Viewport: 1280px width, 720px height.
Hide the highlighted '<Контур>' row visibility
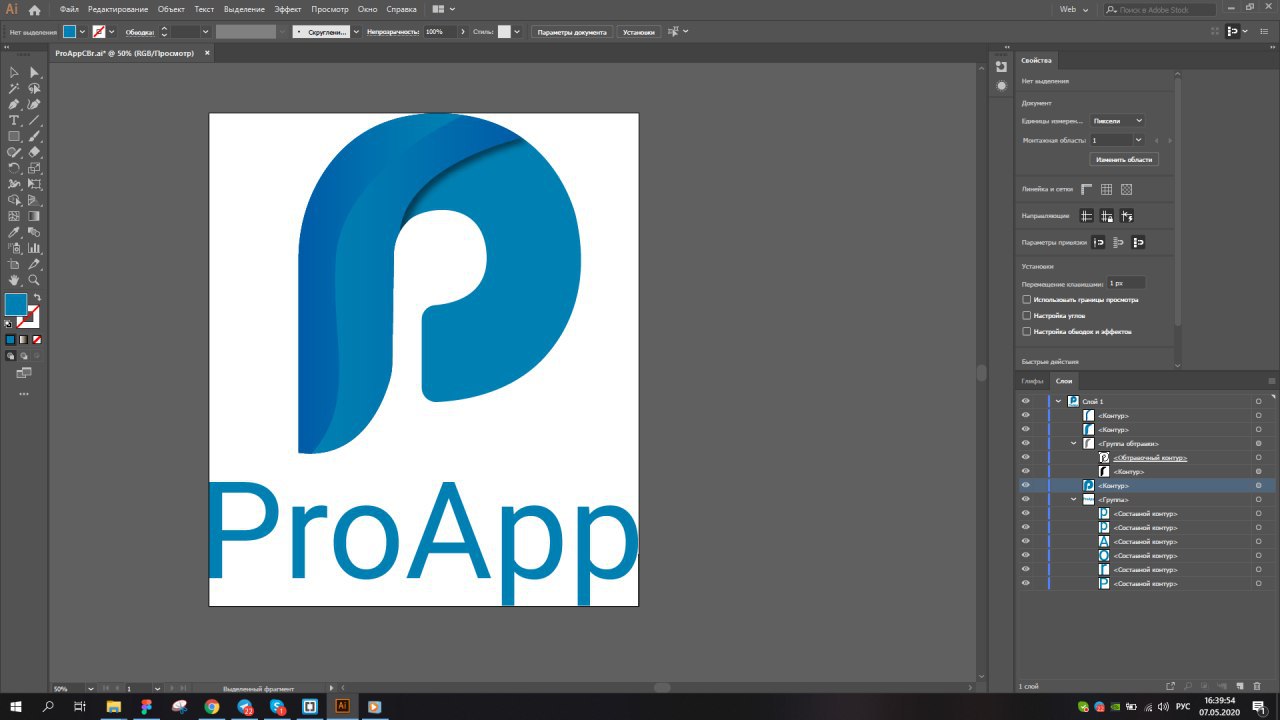[1025, 485]
